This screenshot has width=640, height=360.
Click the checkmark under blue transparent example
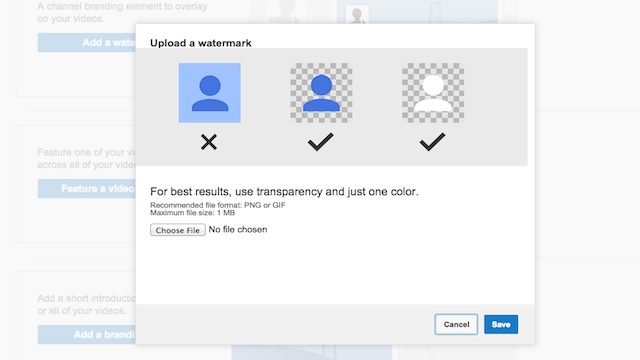[x=320, y=142]
